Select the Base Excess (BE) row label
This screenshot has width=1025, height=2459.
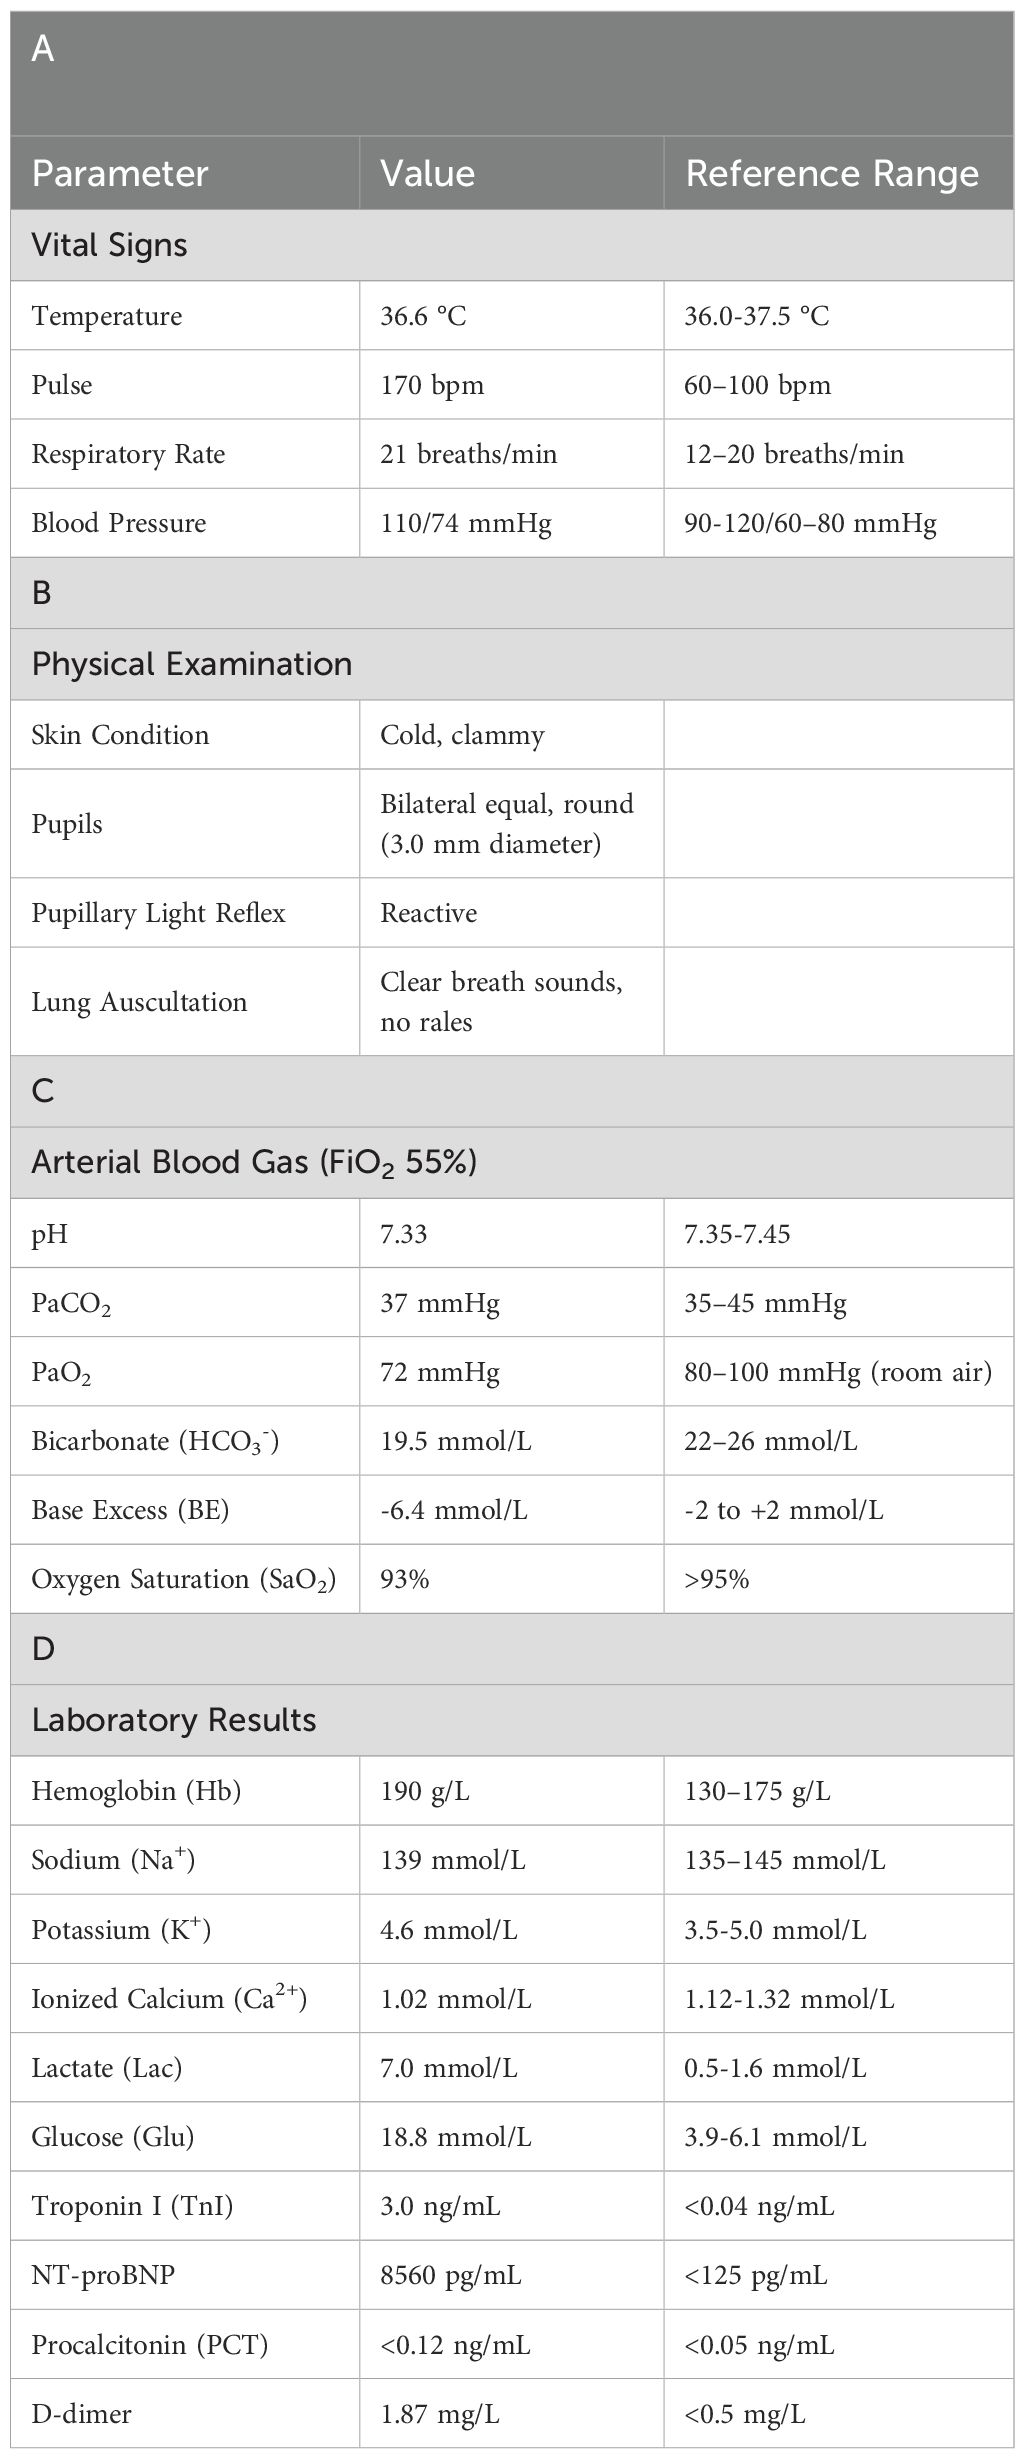coord(130,1510)
